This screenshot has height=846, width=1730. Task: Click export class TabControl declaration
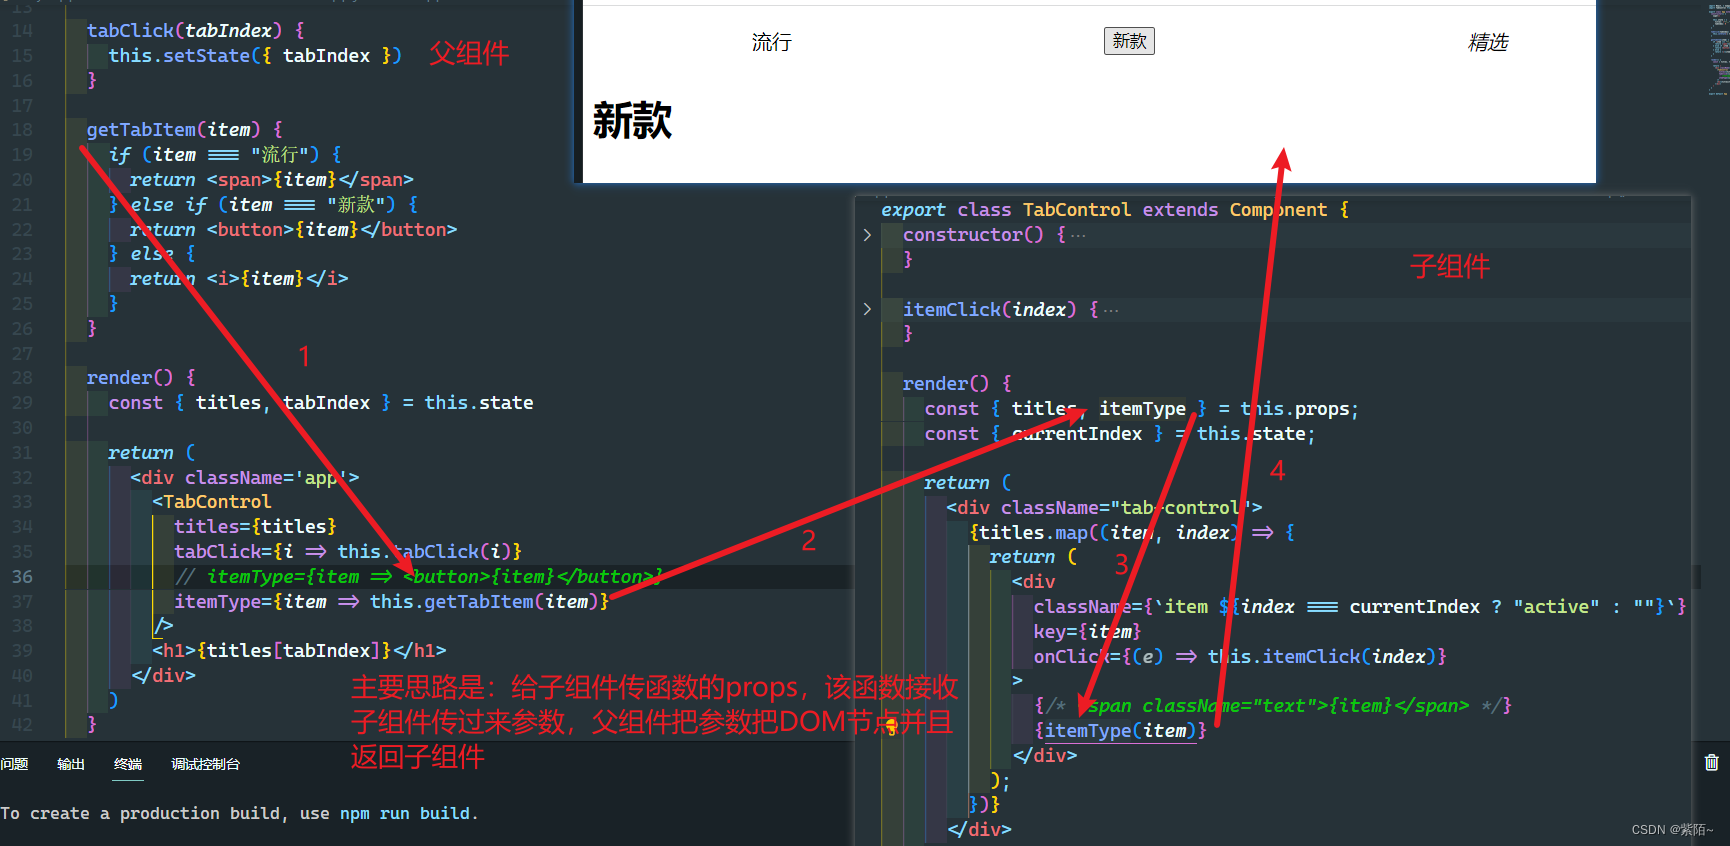(1115, 210)
